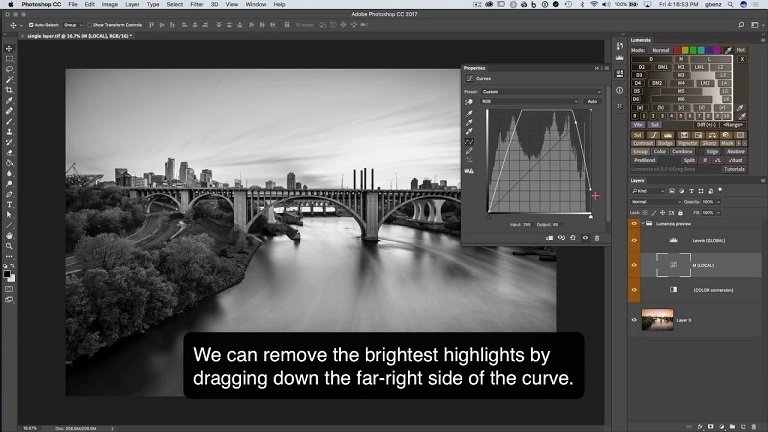The height and width of the screenshot is (432, 768).
Task: Hide the Layer 0 background layer
Action: pos(634,320)
